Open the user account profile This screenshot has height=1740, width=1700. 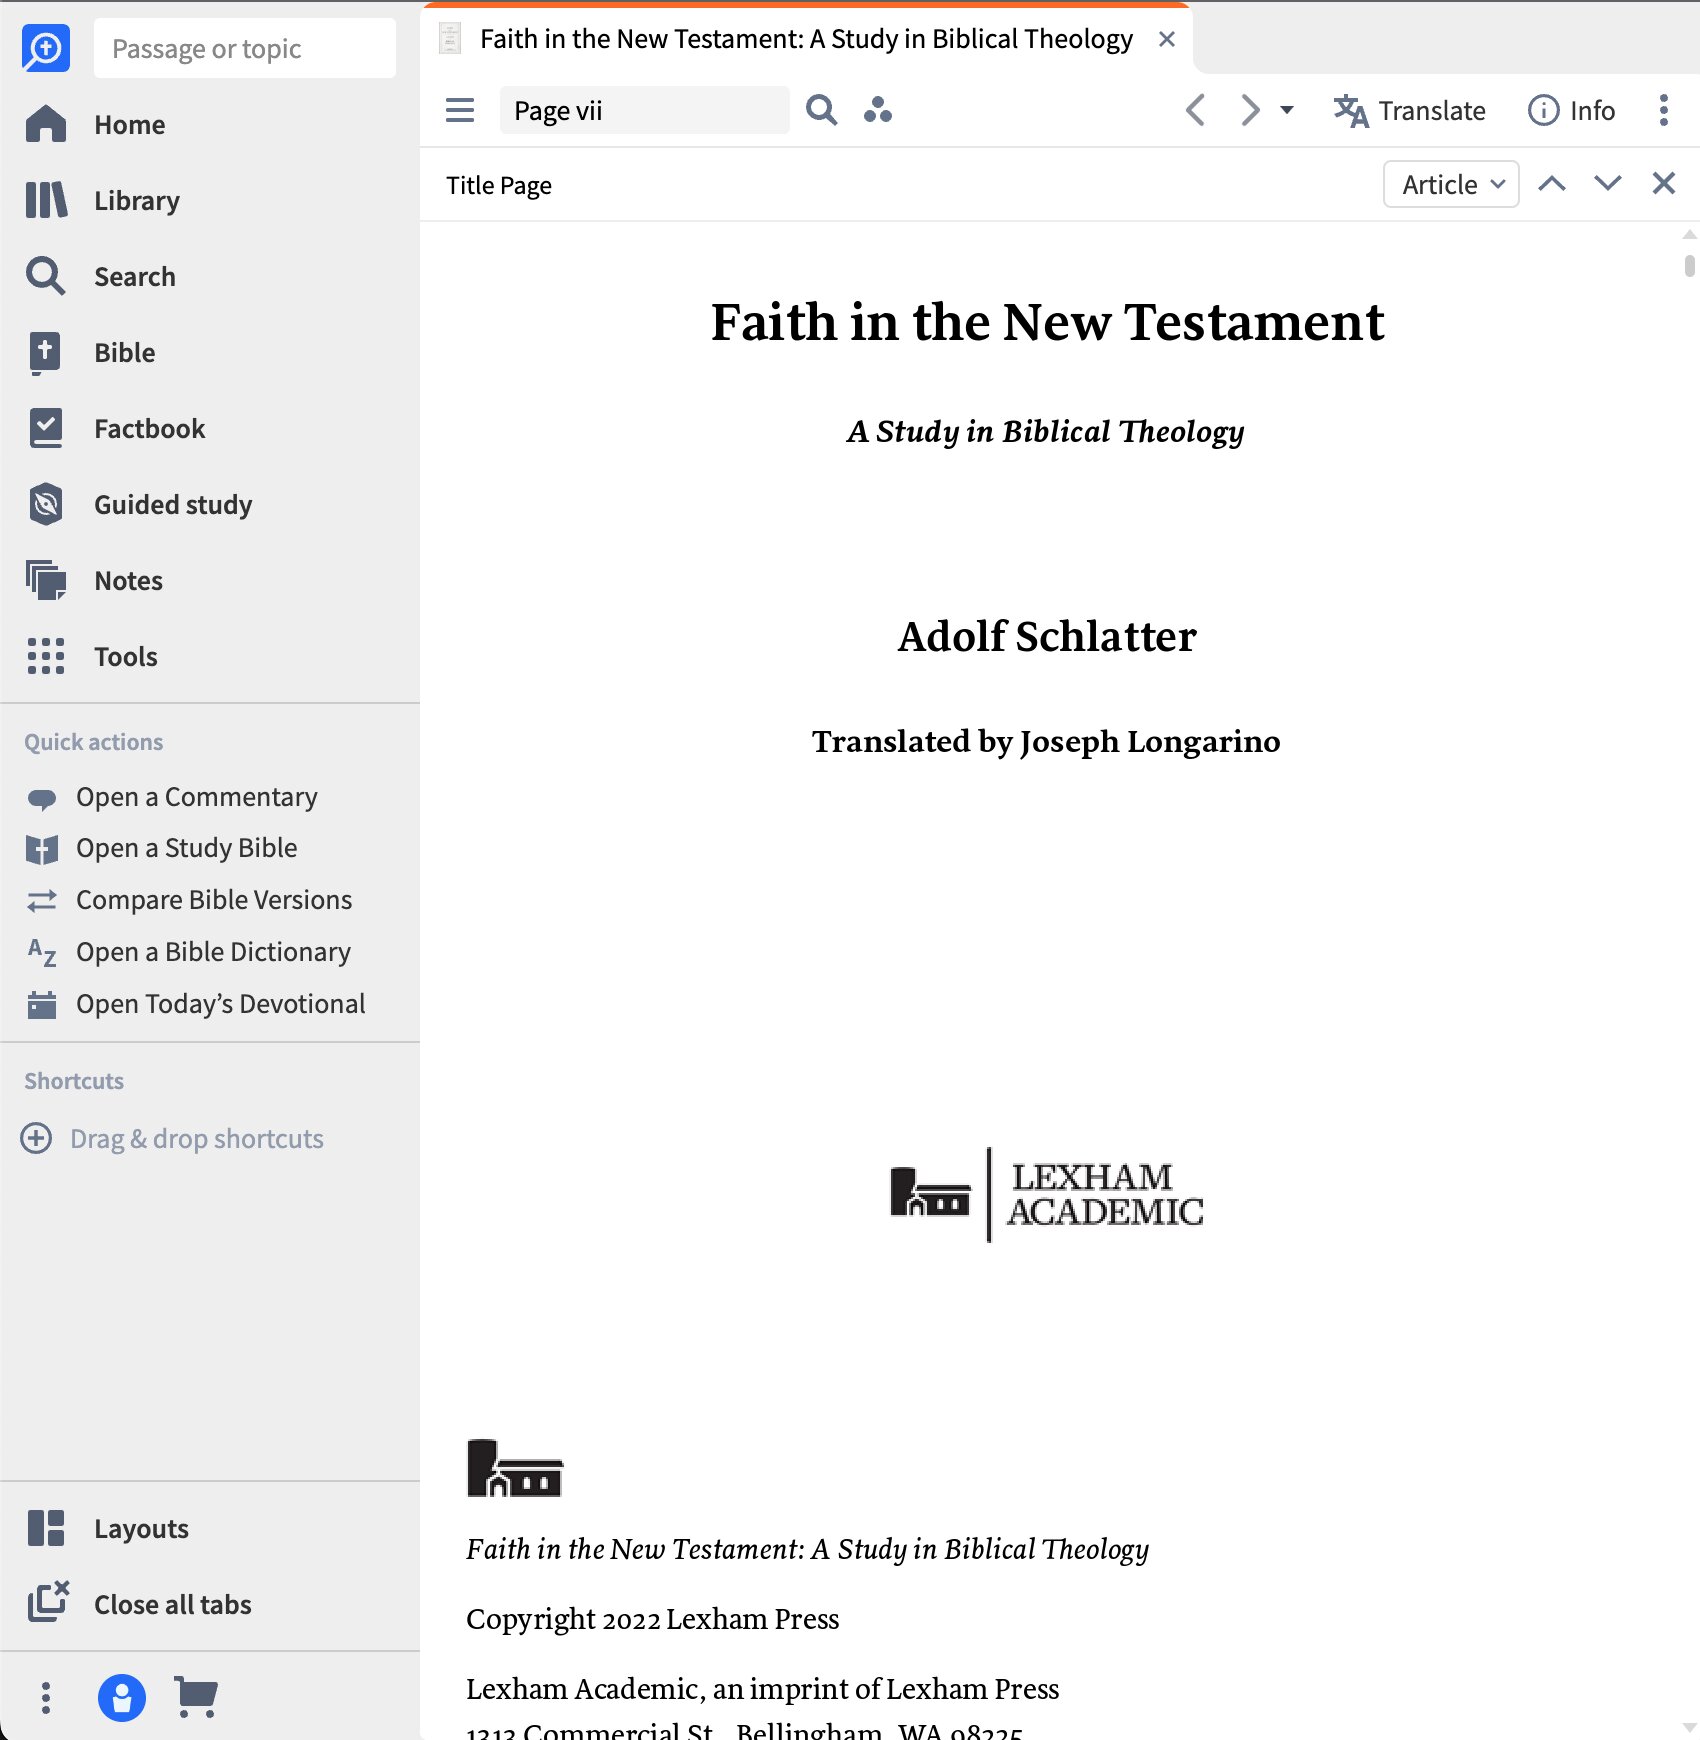122,1697
